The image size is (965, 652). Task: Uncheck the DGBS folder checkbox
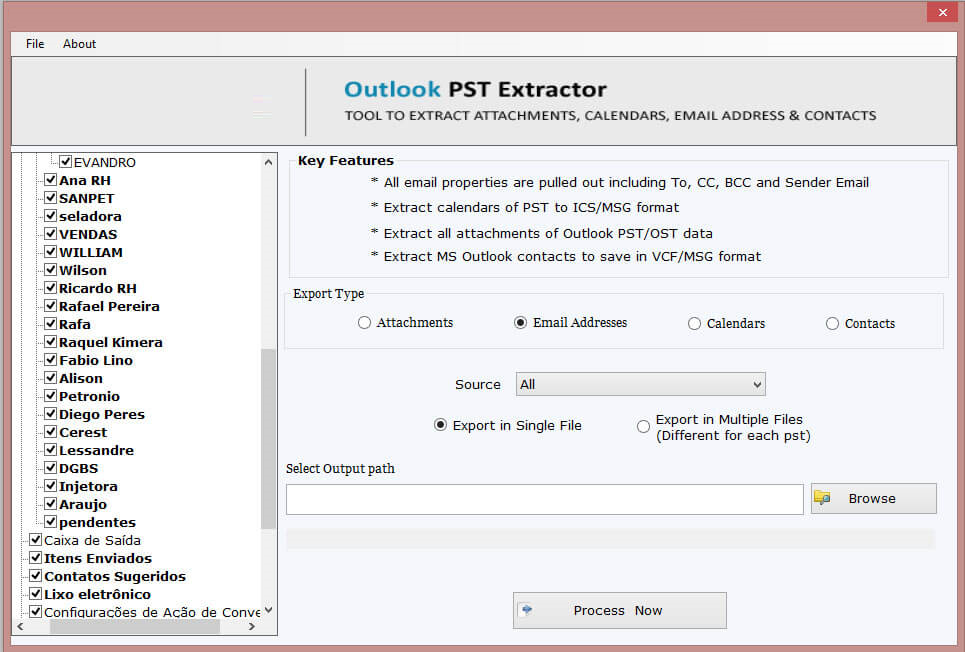pyautogui.click(x=51, y=467)
